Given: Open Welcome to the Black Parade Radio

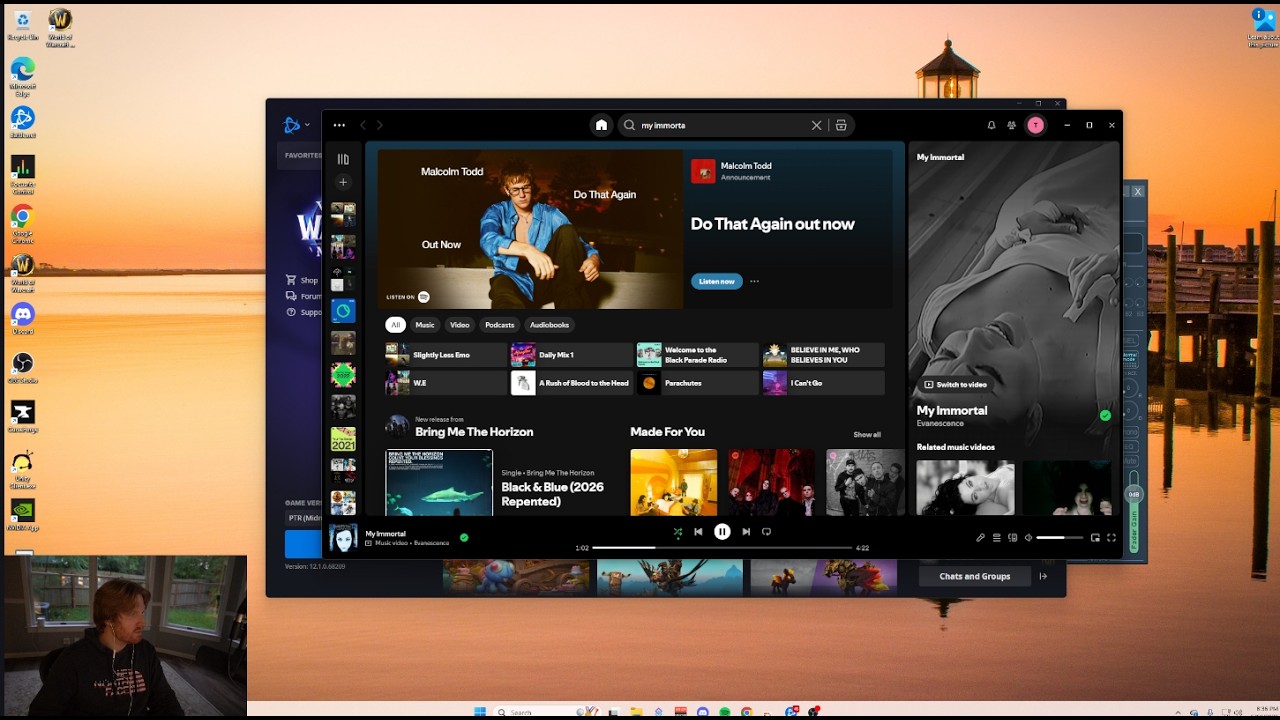Looking at the screenshot, I should [698, 355].
